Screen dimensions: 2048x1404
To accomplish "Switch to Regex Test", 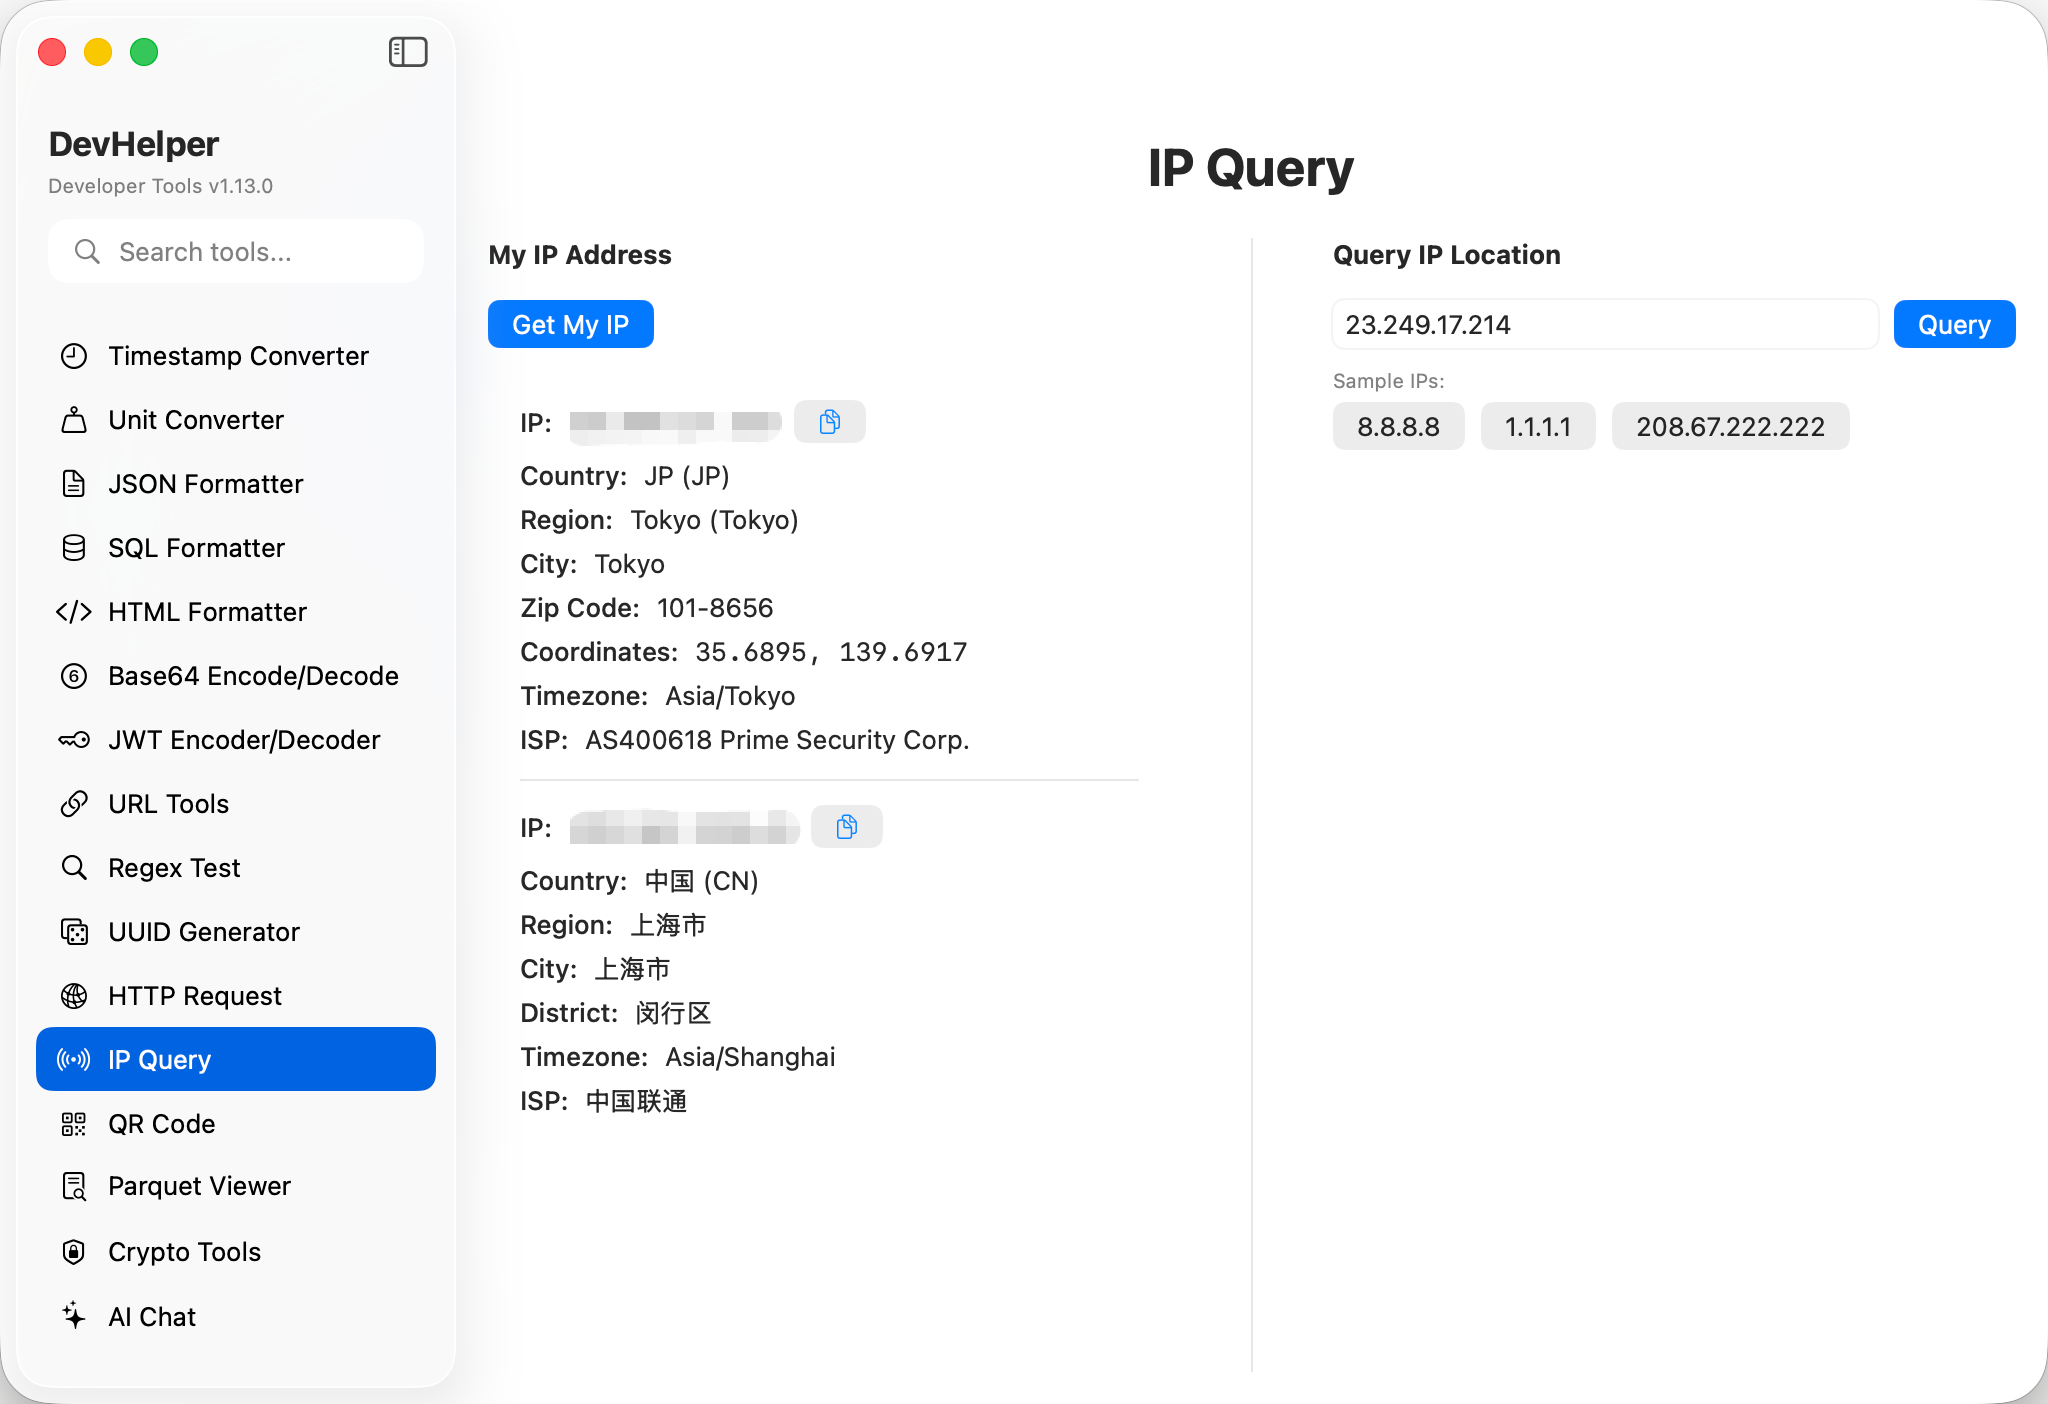I will [174, 868].
